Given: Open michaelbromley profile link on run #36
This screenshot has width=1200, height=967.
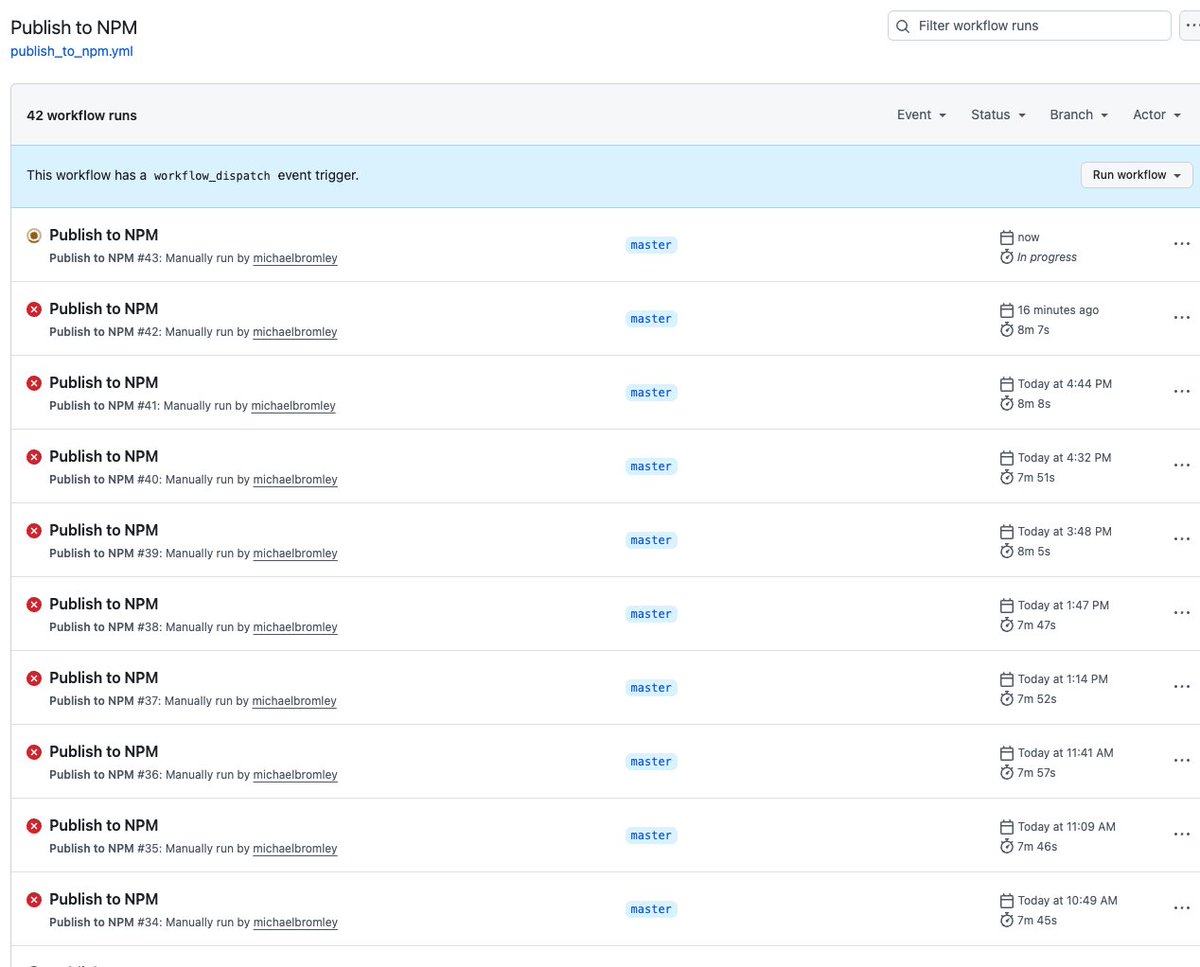Looking at the screenshot, I should pos(295,775).
